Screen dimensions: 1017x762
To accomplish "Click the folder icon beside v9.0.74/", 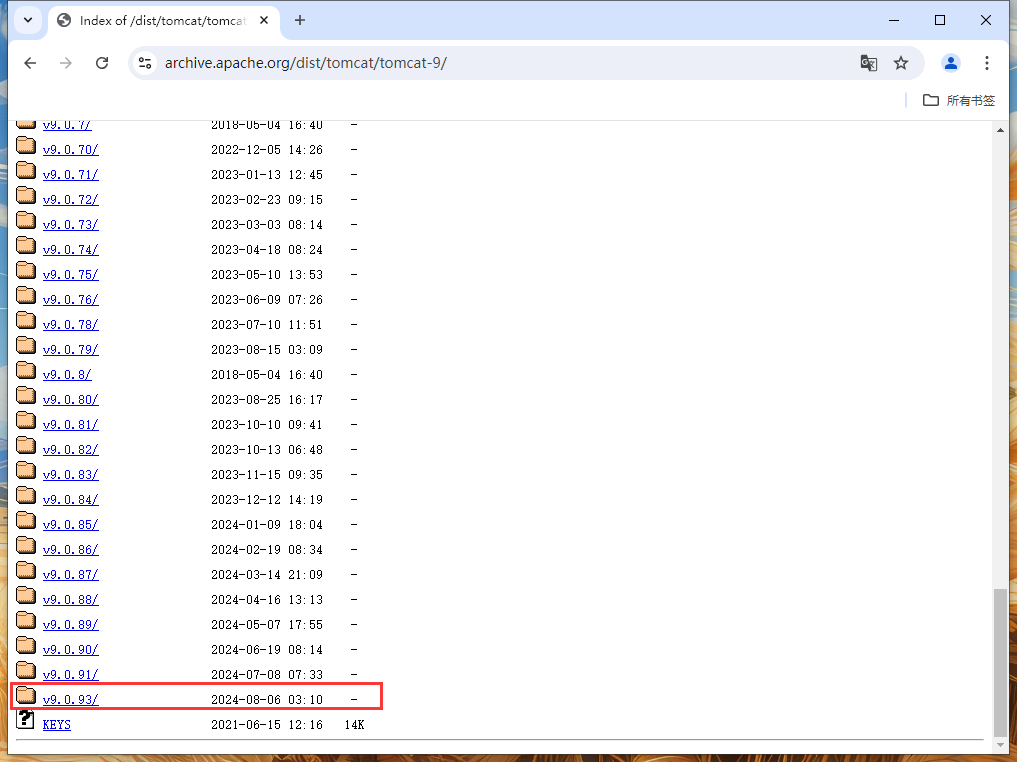I will tap(26, 245).
